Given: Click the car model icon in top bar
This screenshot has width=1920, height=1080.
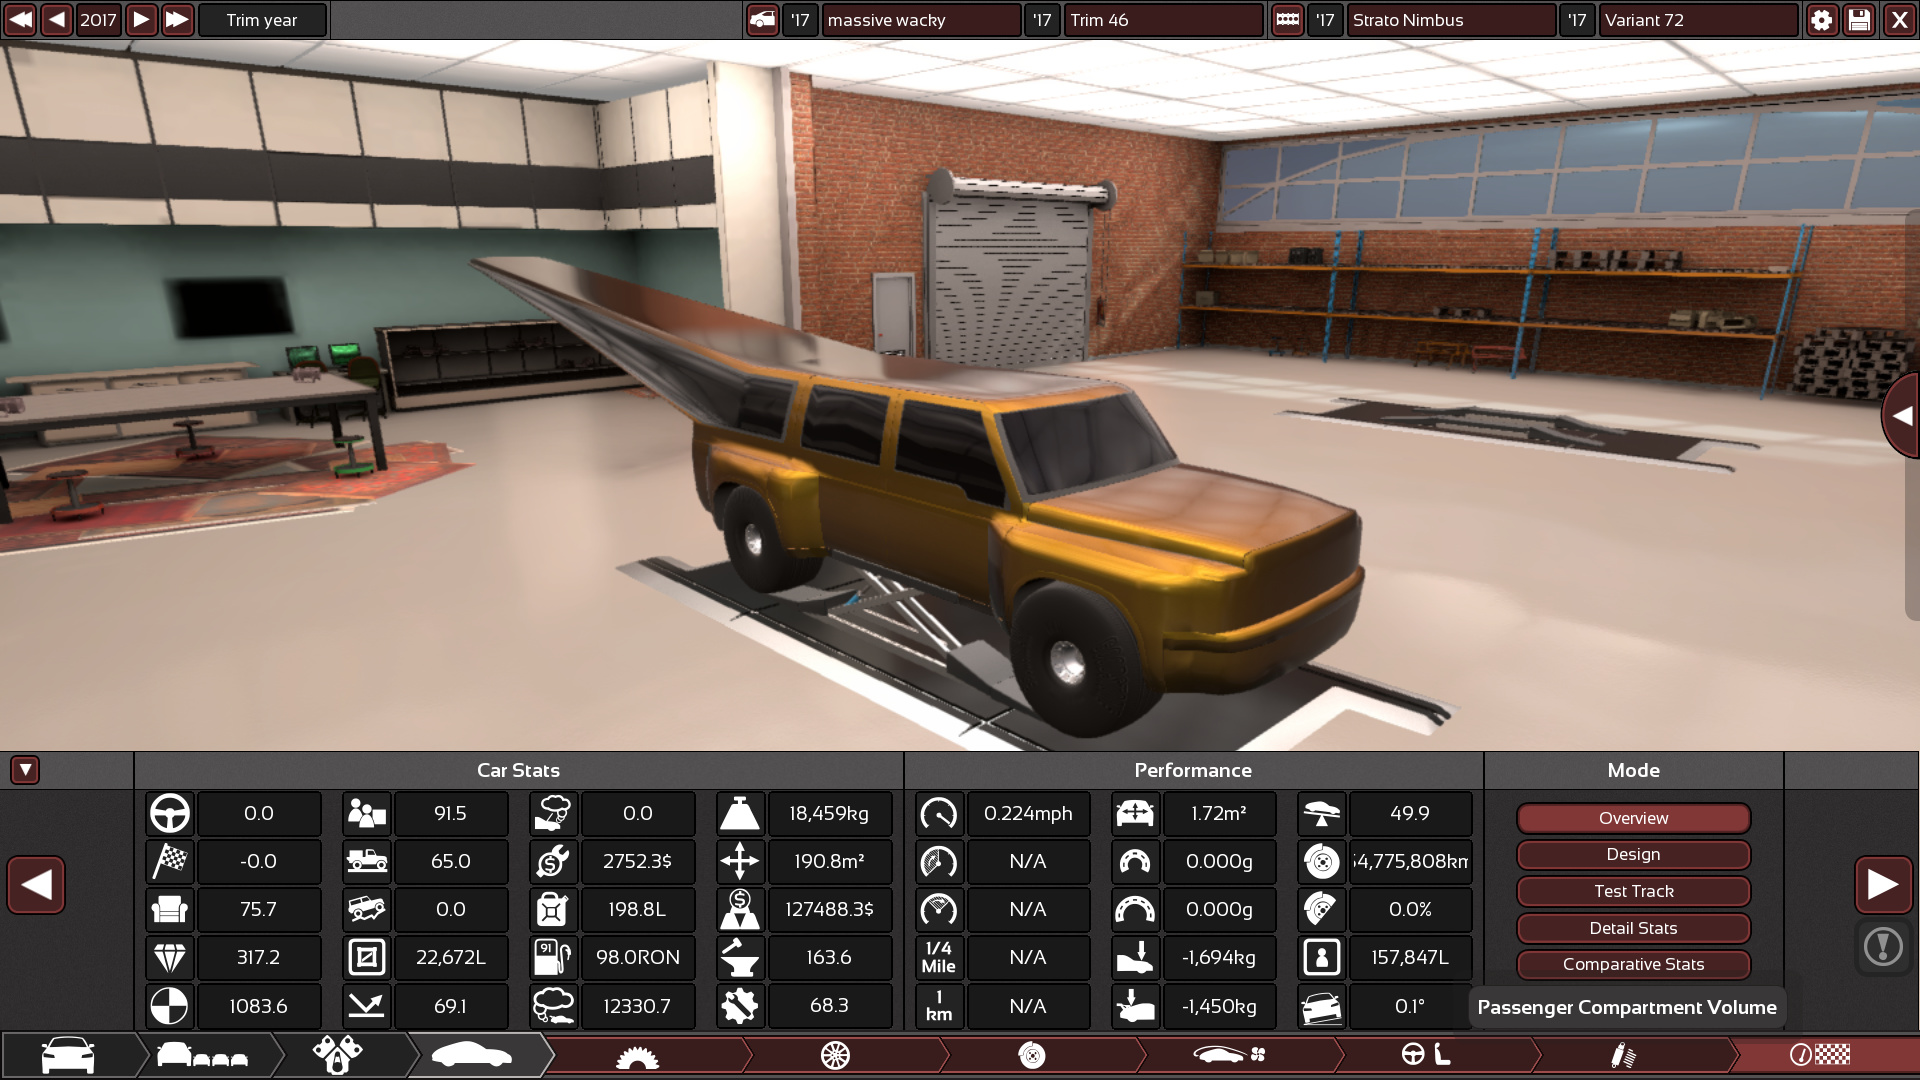Looking at the screenshot, I should (x=762, y=20).
